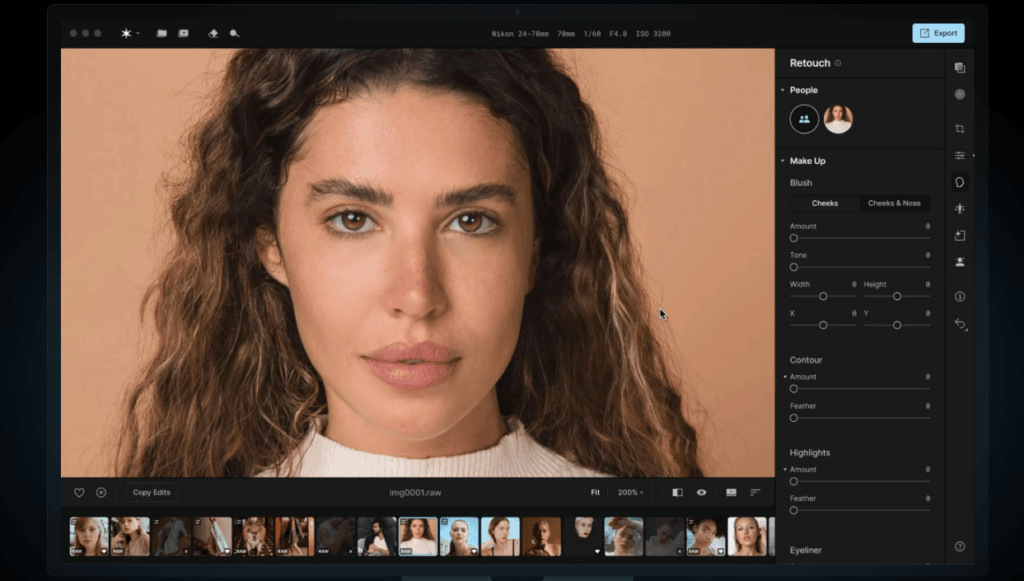The width and height of the screenshot is (1024, 581).
Task: Open the info icon in sidebar
Action: pyautogui.click(x=959, y=296)
